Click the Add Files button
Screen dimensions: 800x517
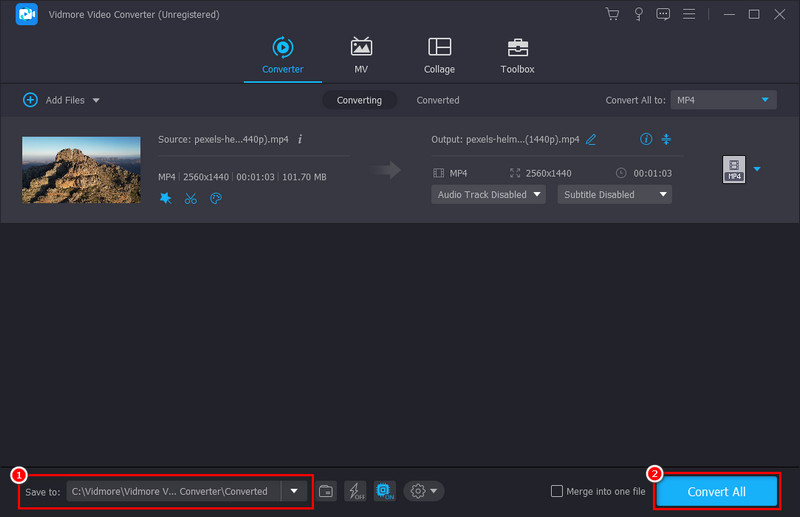coord(60,100)
